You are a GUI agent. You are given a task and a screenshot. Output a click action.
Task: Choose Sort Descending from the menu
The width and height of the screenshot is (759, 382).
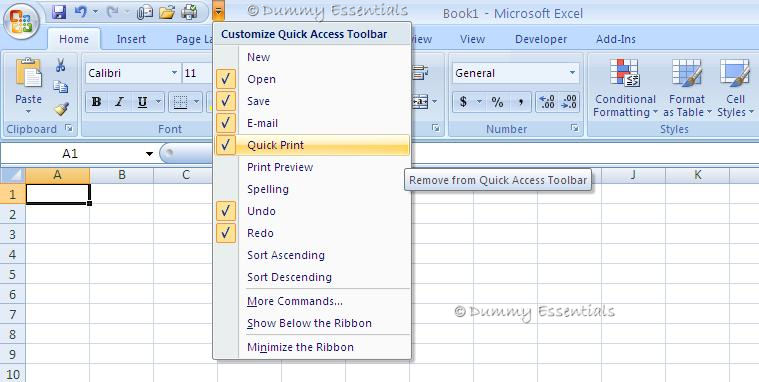(x=312, y=277)
